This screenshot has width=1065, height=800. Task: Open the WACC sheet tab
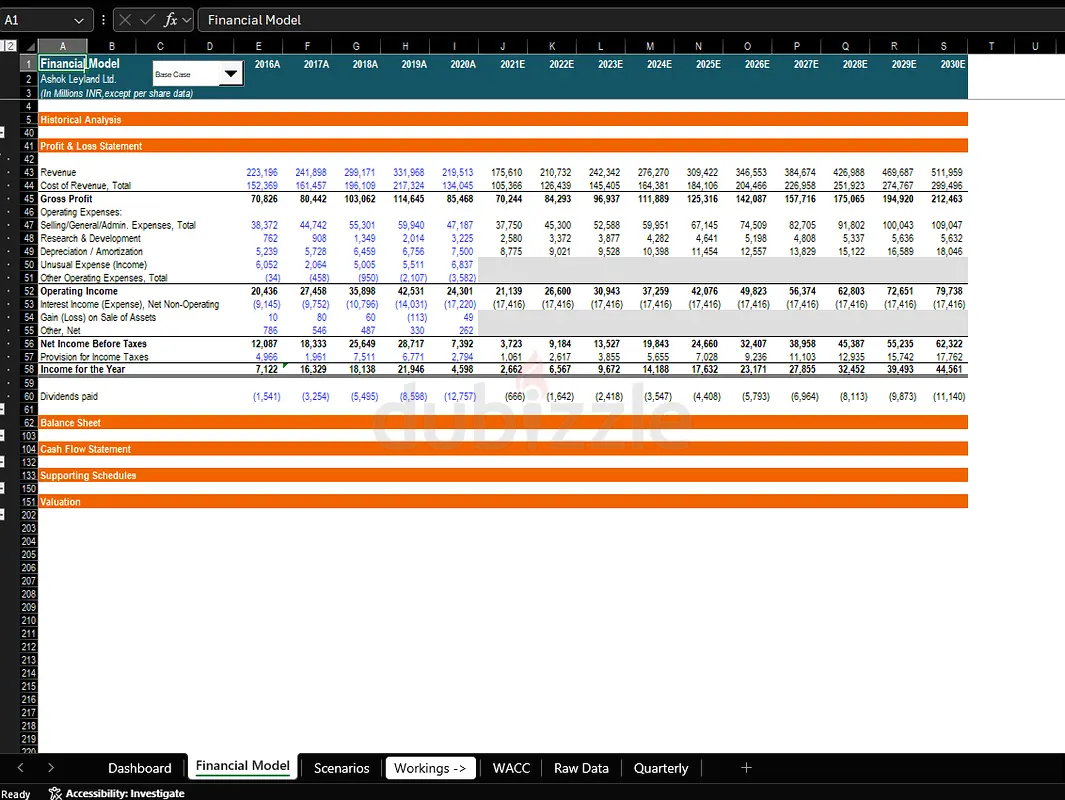(x=511, y=768)
